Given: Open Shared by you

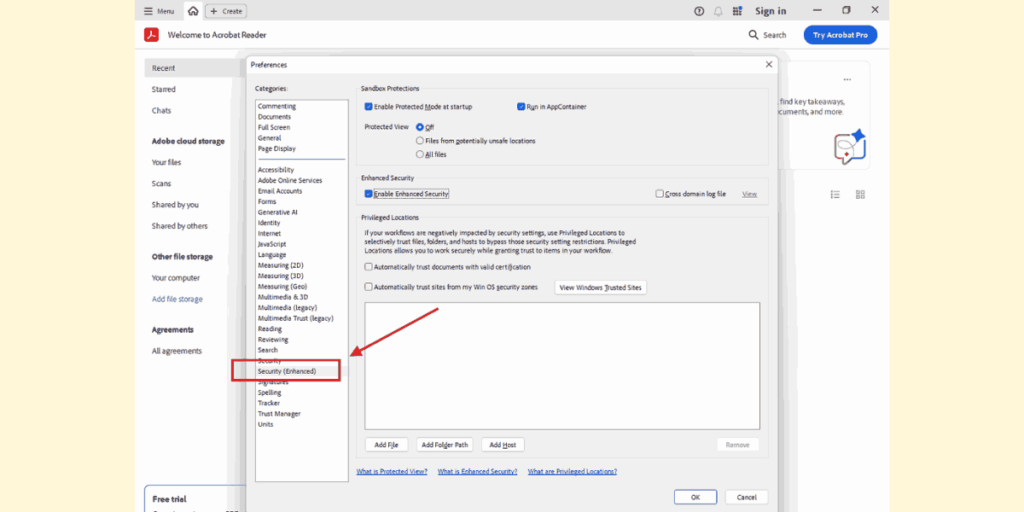Looking at the screenshot, I should click(175, 205).
